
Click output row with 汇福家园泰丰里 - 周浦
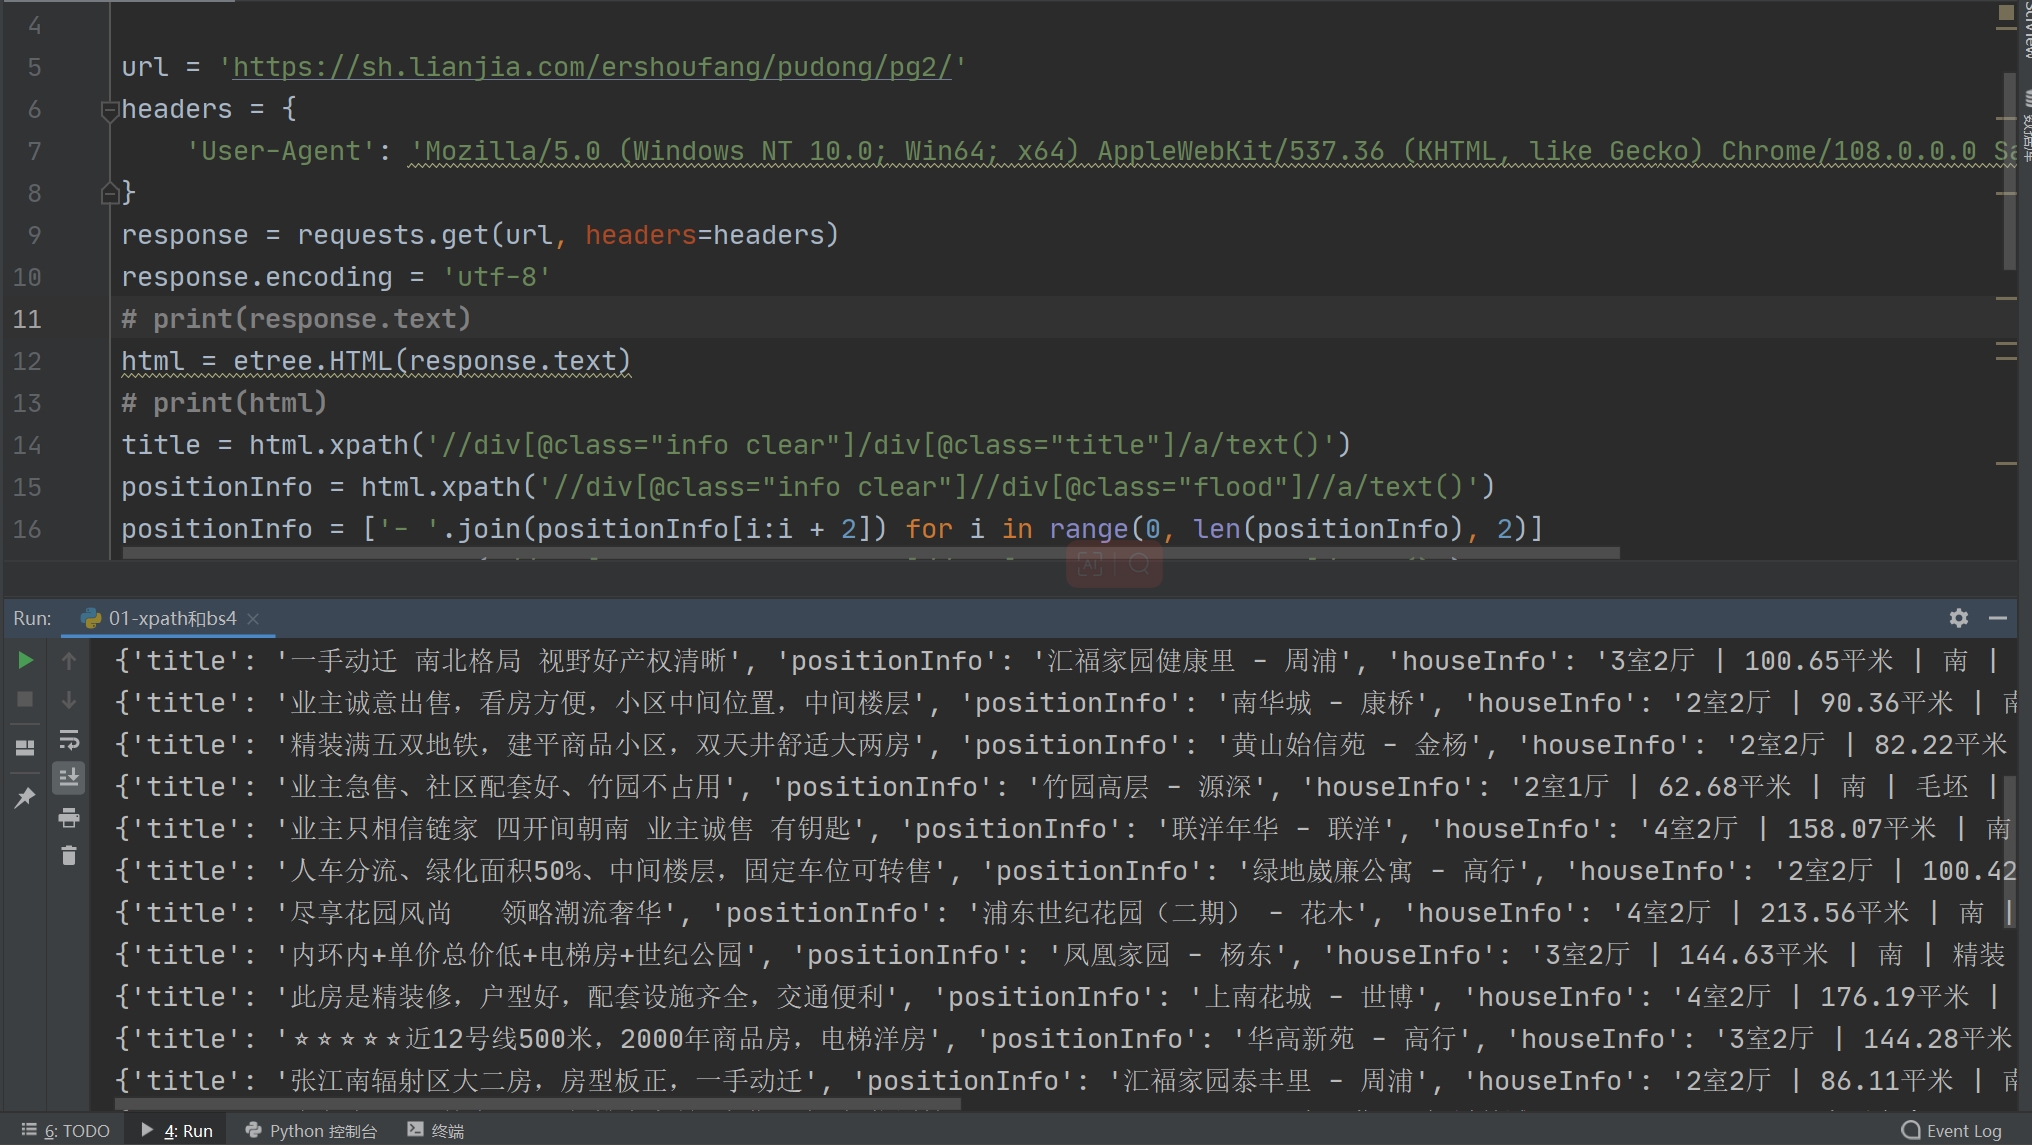(1064, 1081)
